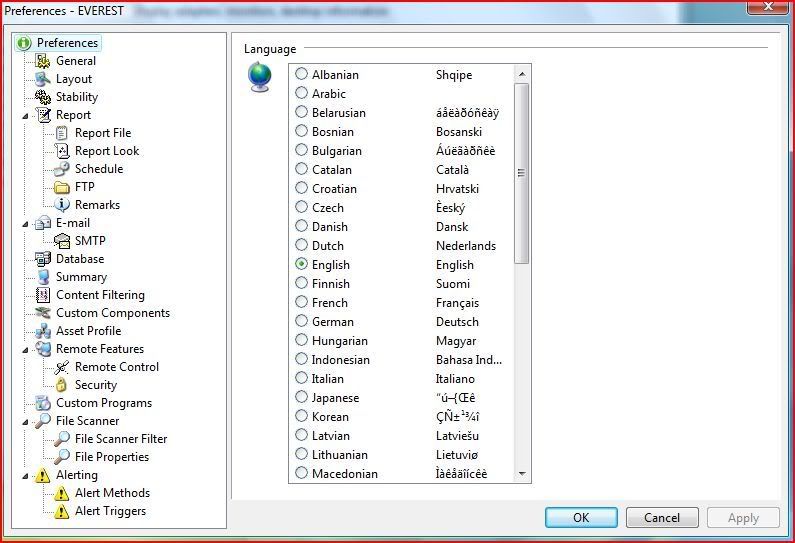Click the Content Filtering icon
Image resolution: width=795 pixels, height=543 pixels.
tap(43, 295)
